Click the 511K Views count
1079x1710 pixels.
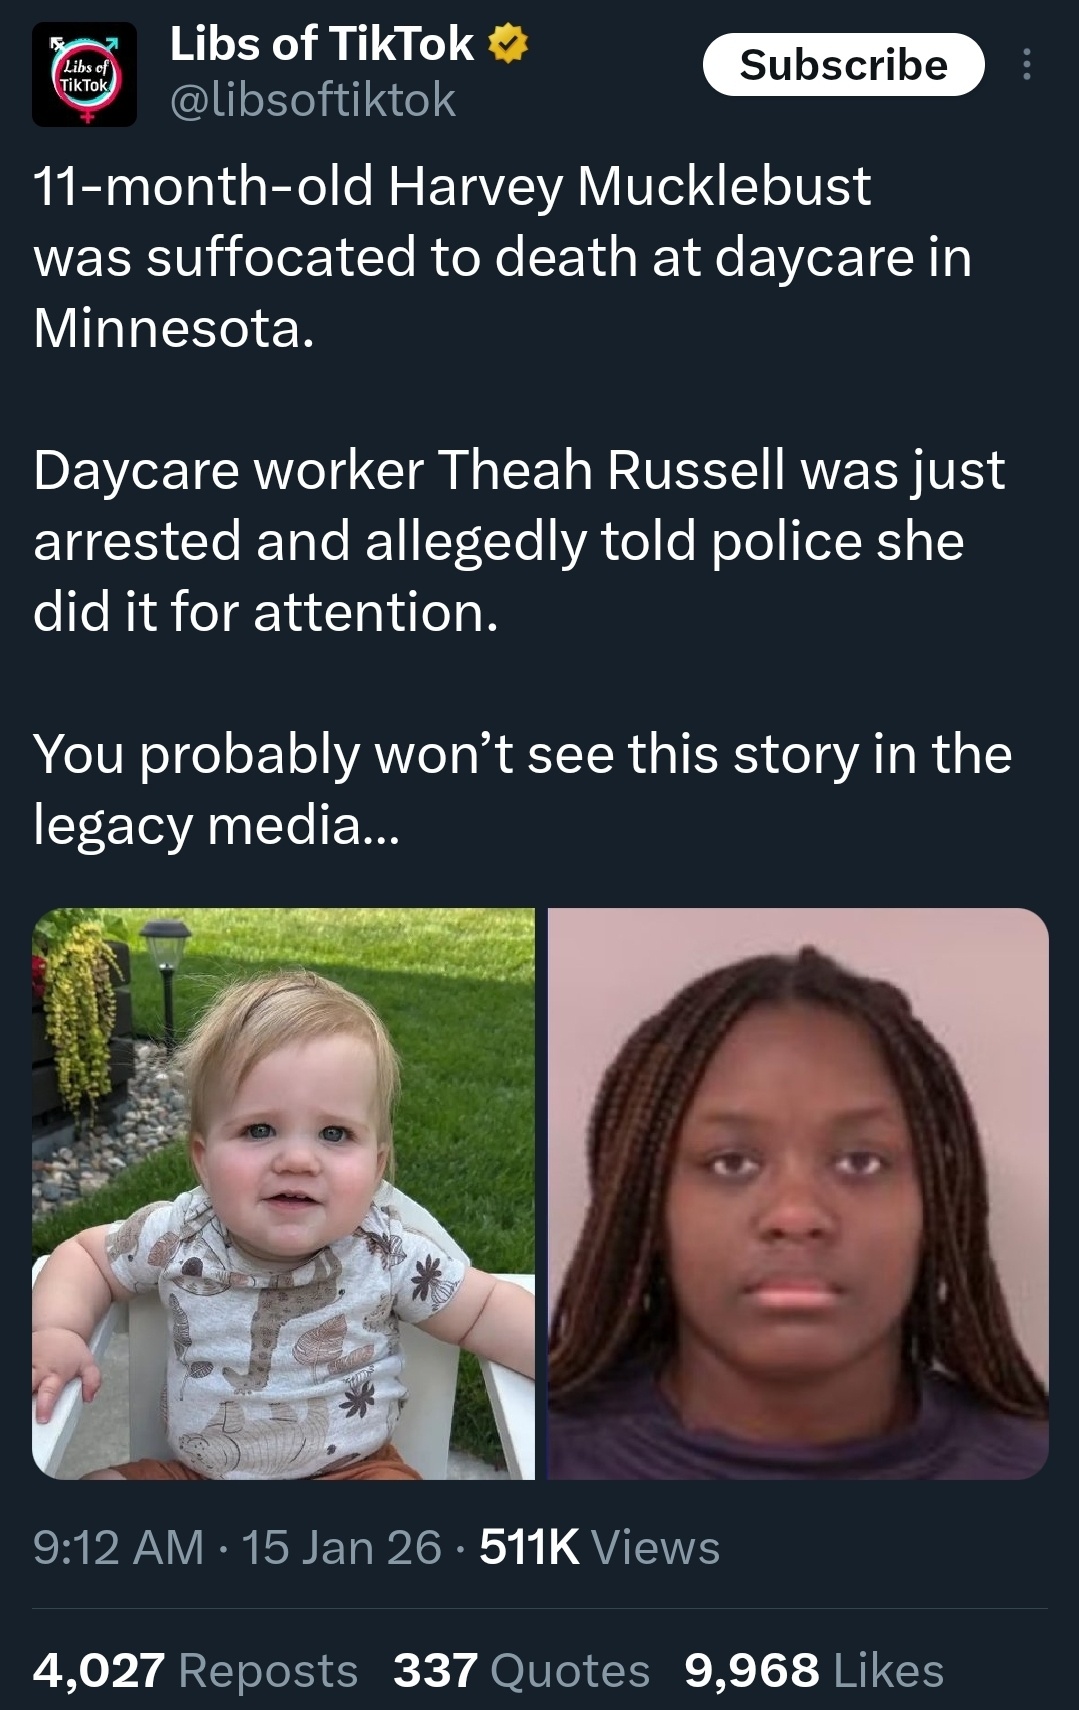tap(600, 1547)
